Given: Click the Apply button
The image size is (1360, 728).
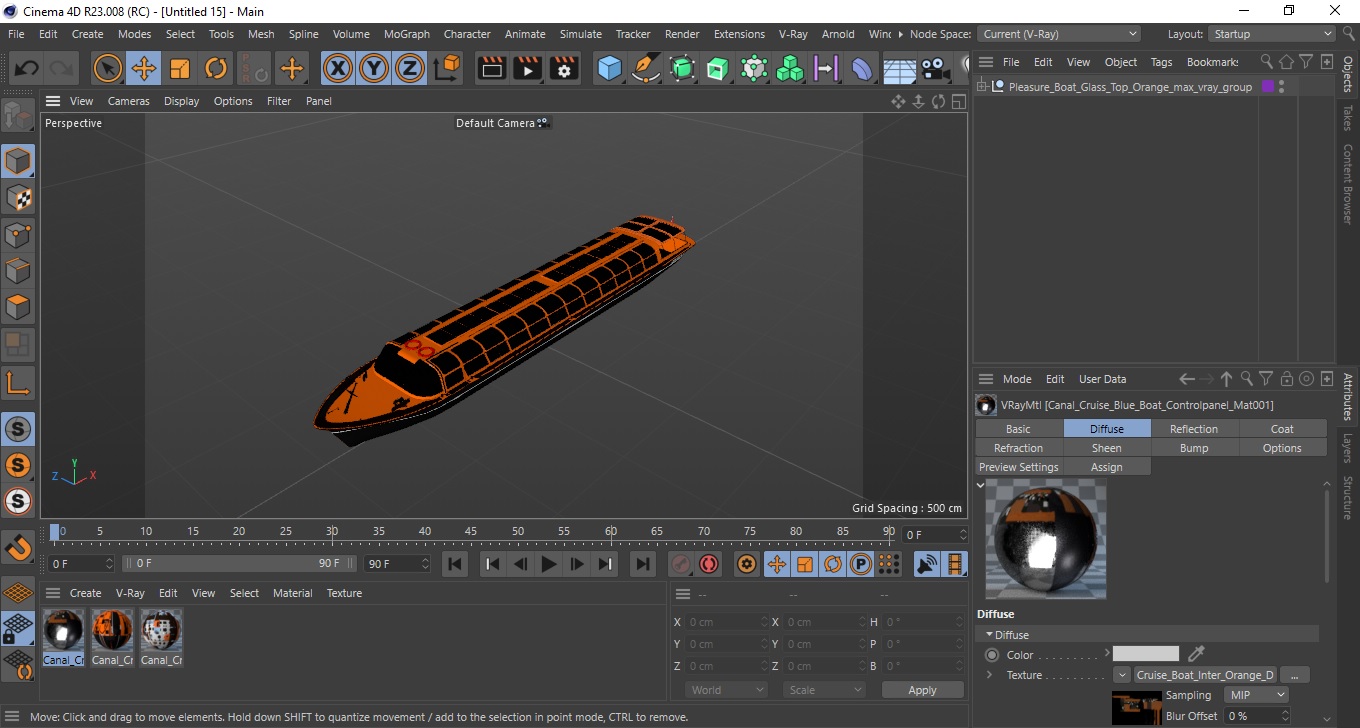Looking at the screenshot, I should 922,690.
